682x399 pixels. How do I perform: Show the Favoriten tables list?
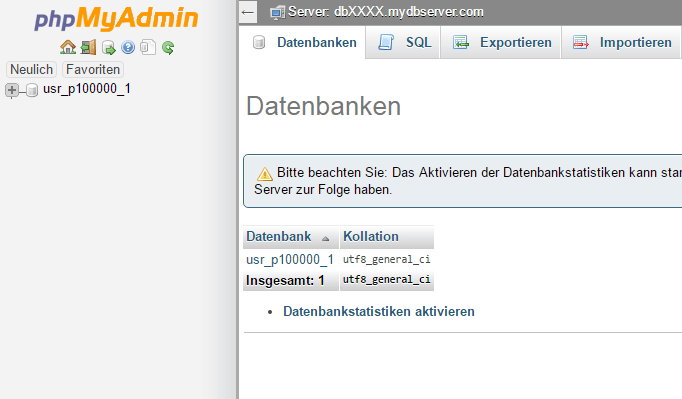(93, 69)
